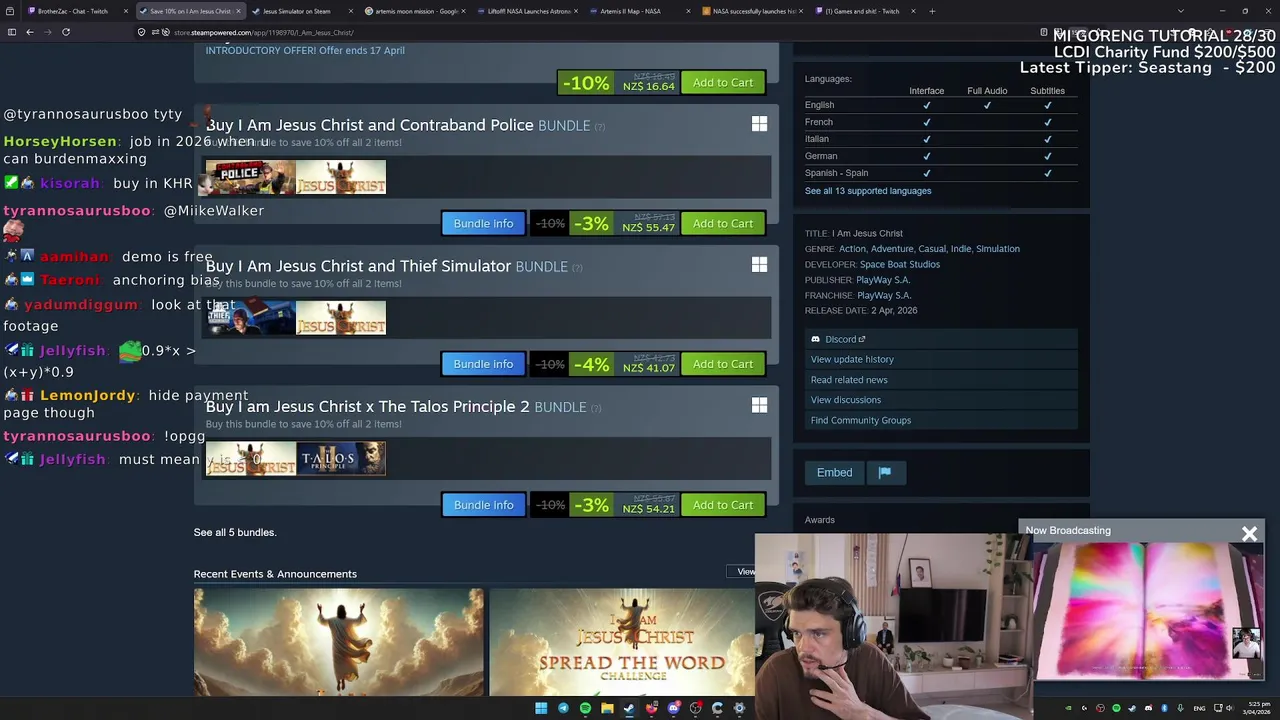
Task: Click the report flag icon beside Embed
Action: pyautogui.click(x=885, y=472)
